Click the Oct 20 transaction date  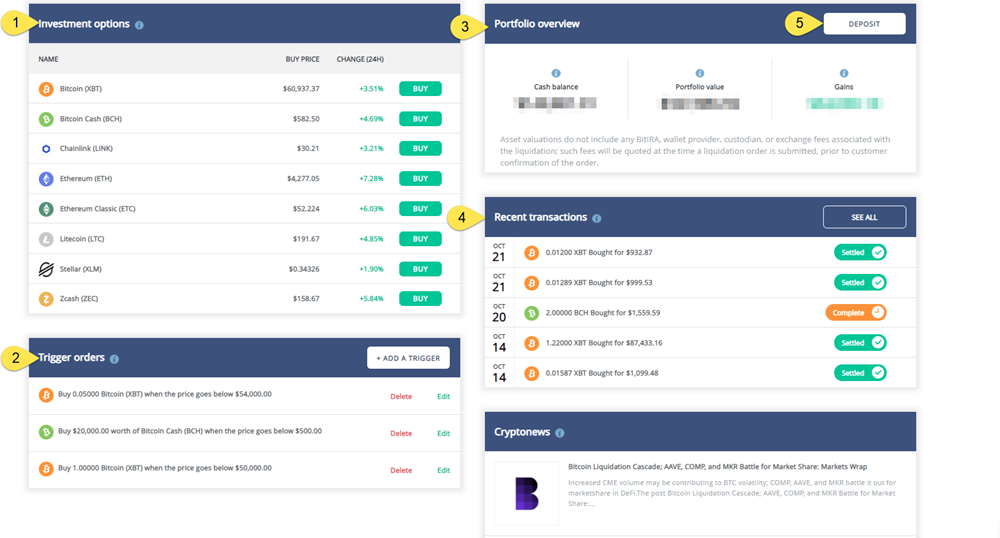click(499, 313)
